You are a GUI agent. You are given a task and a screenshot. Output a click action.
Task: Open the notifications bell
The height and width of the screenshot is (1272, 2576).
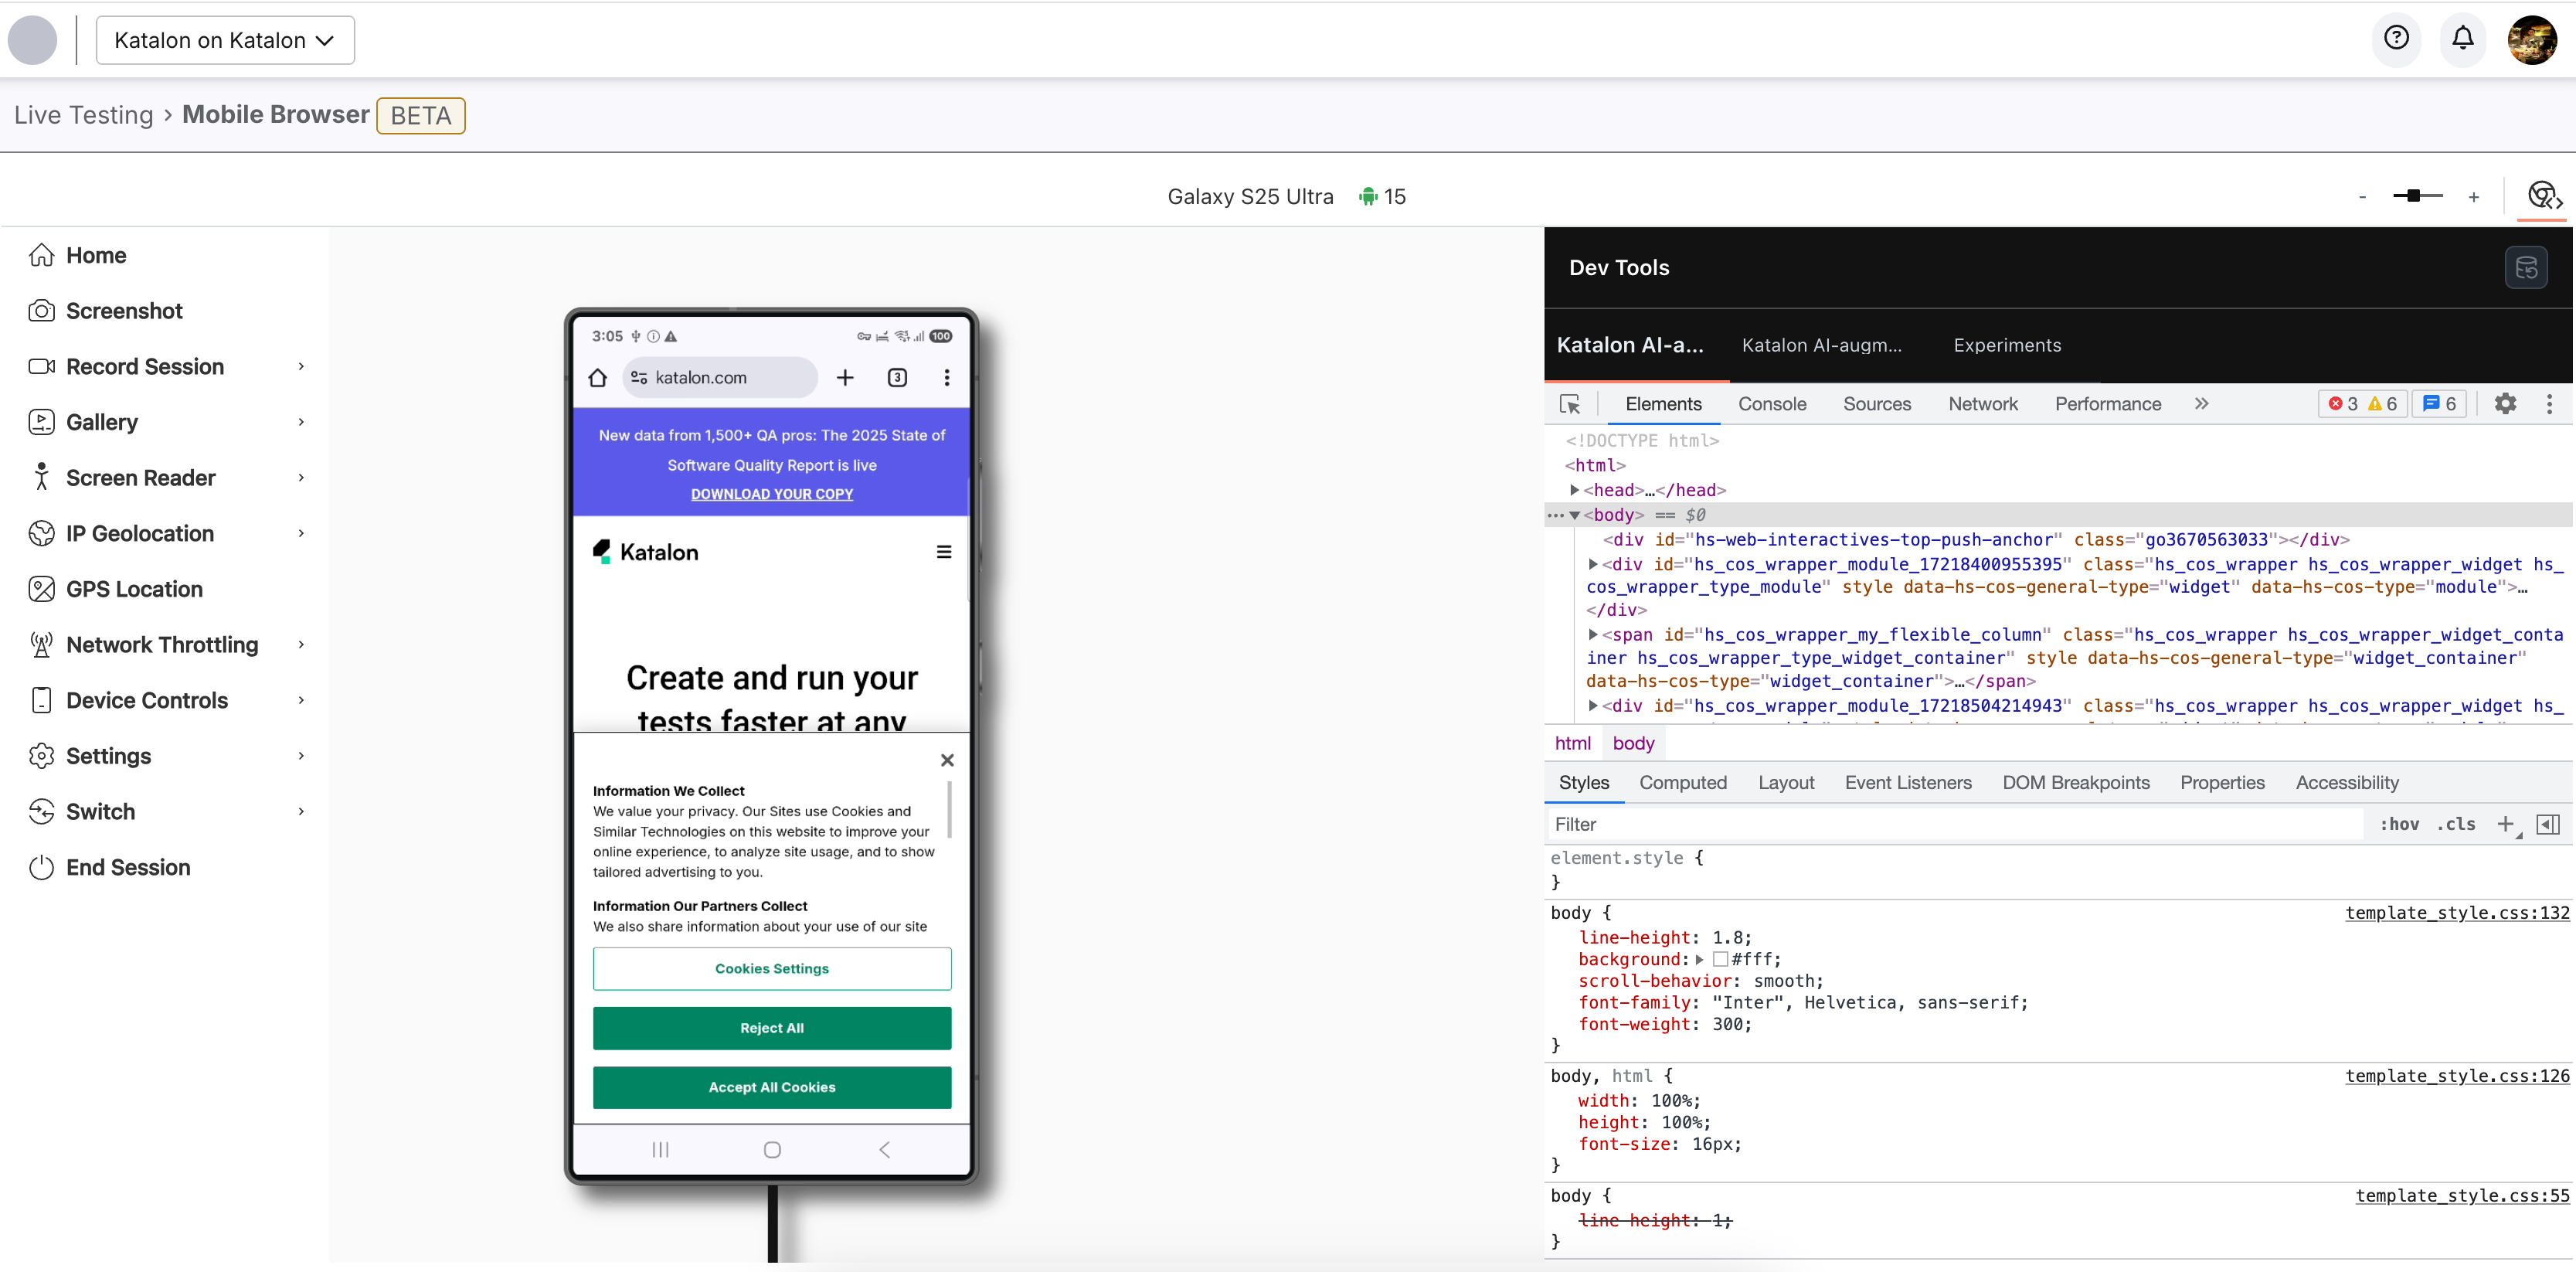click(2463, 38)
